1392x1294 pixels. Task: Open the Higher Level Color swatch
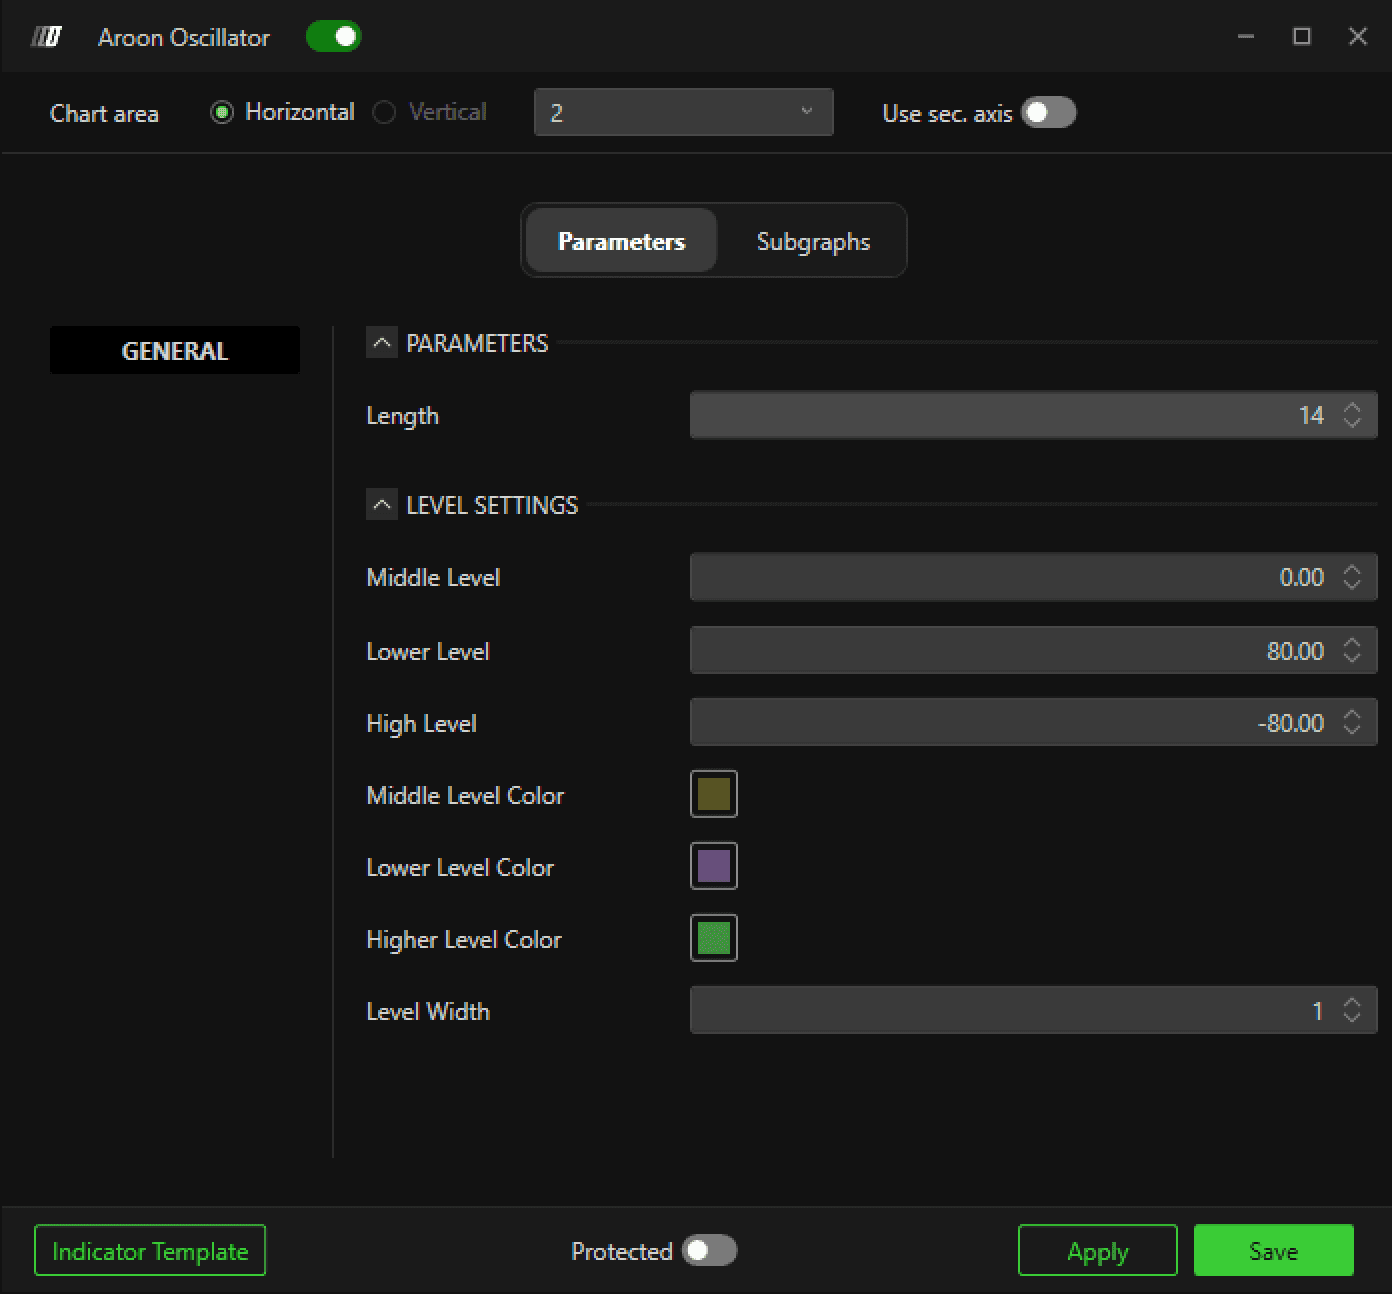pos(714,938)
